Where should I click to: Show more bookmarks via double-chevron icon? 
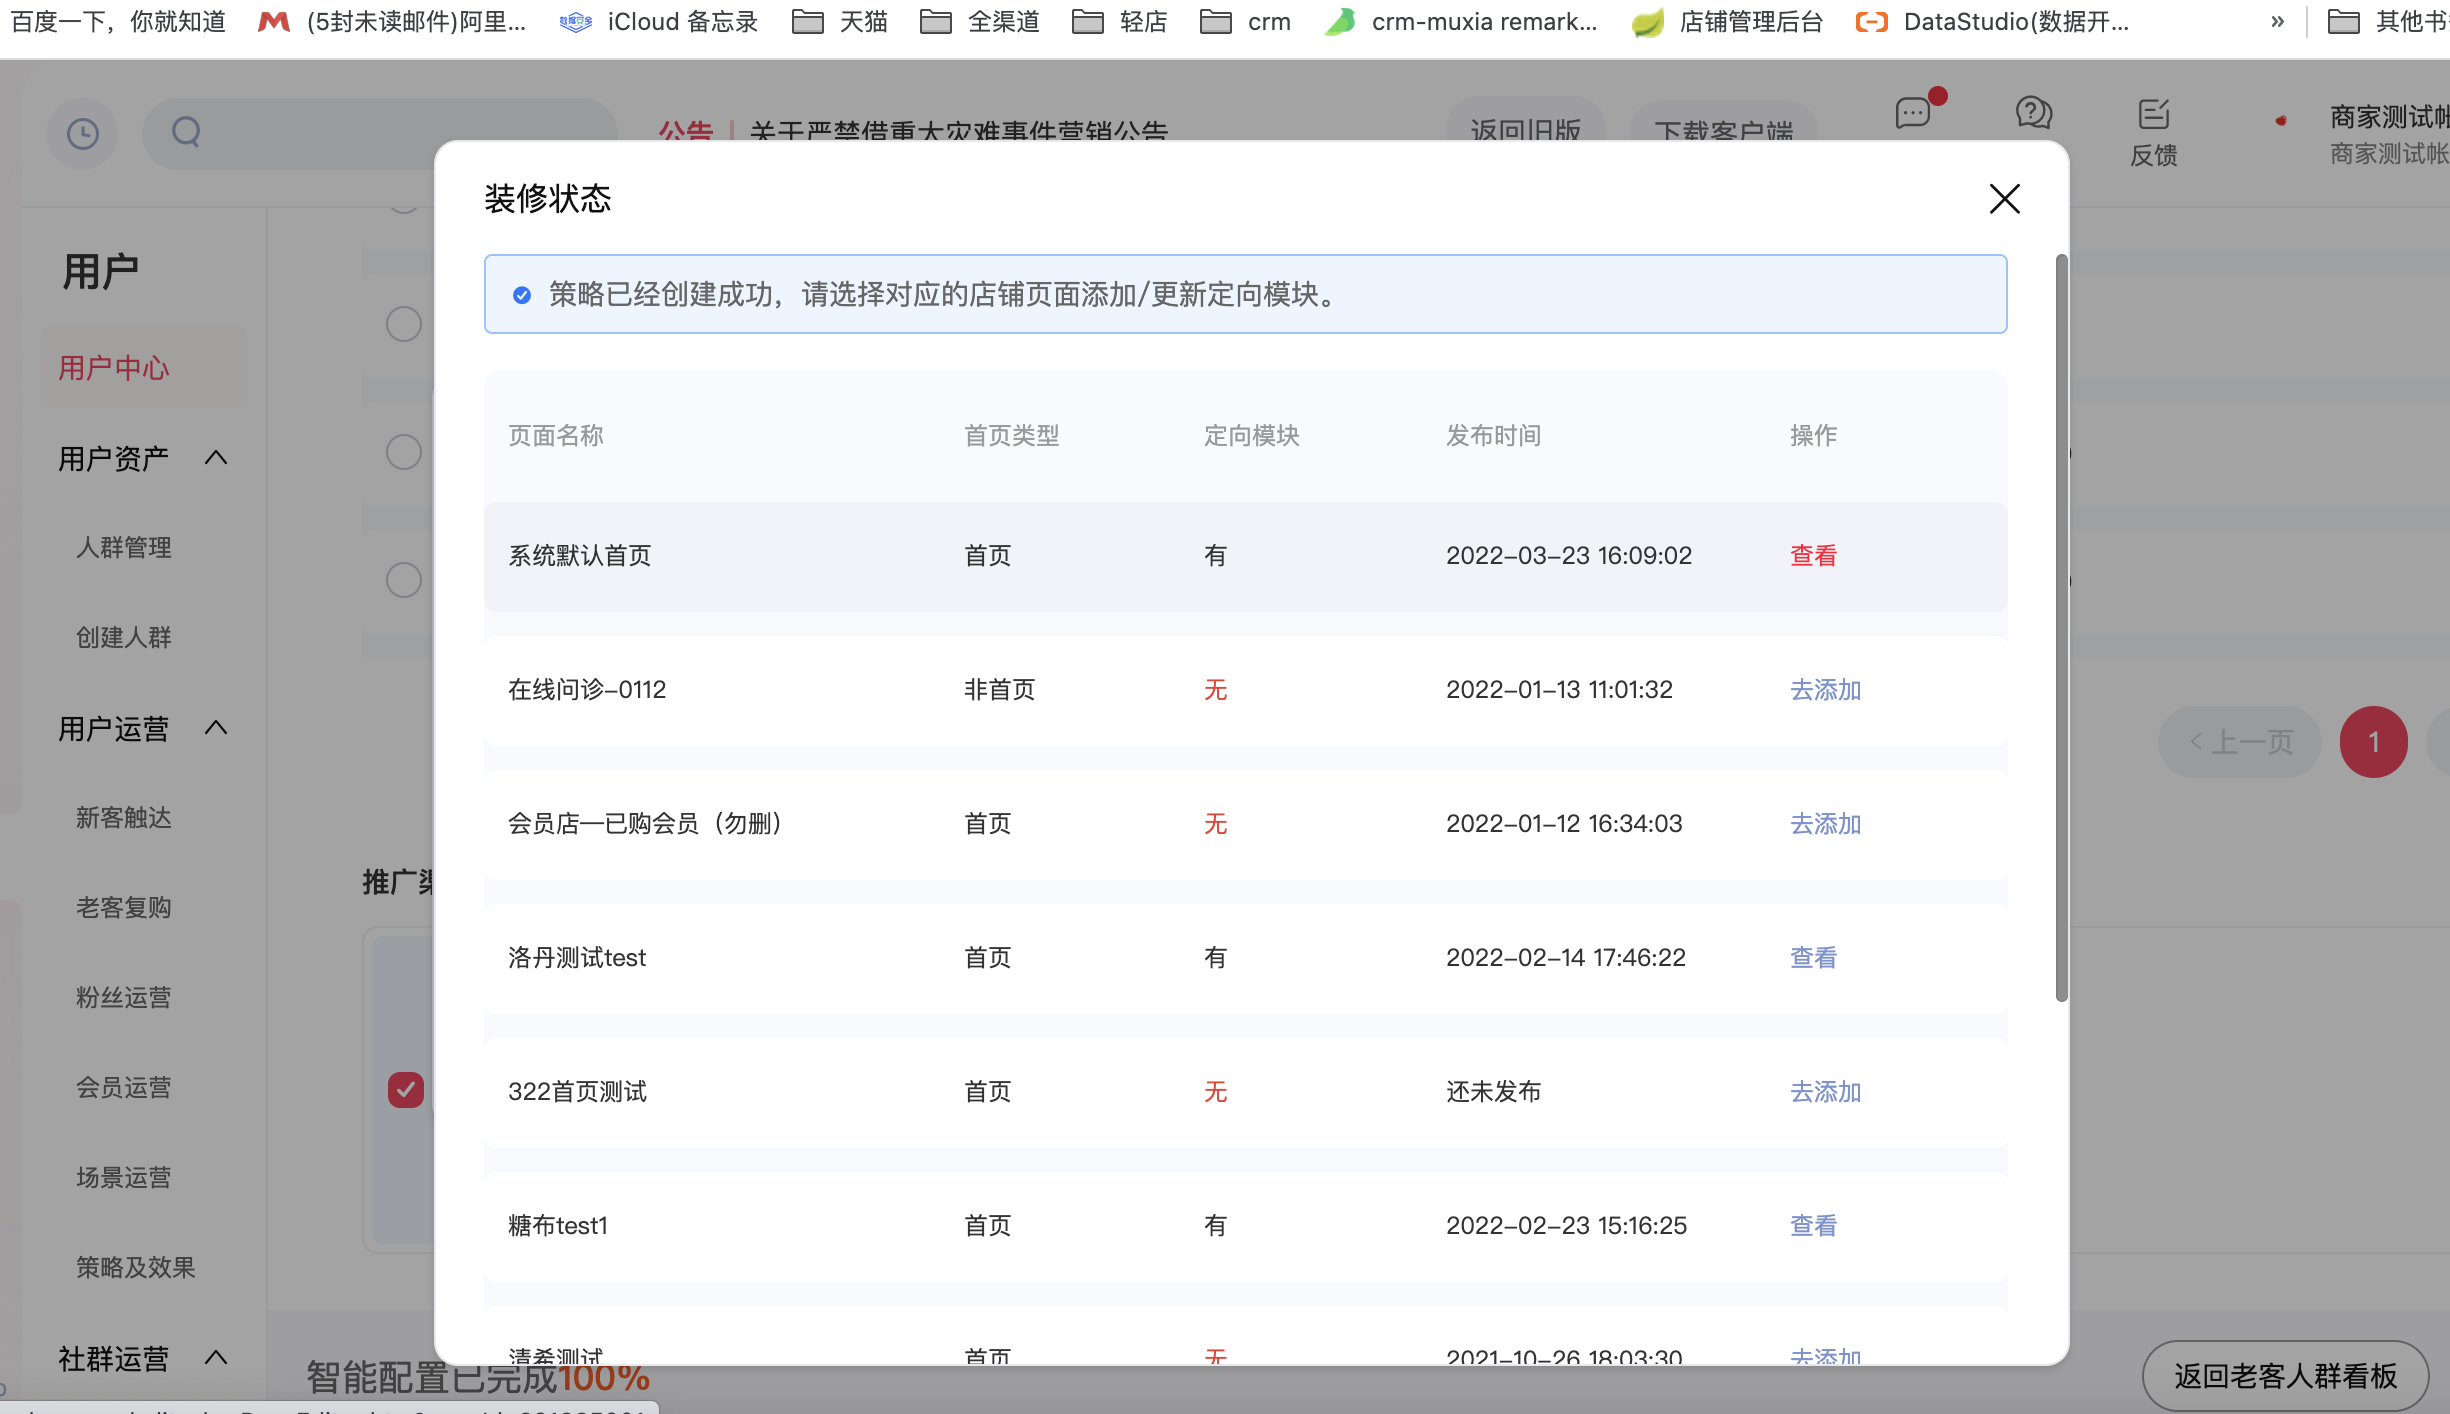coord(2277,22)
